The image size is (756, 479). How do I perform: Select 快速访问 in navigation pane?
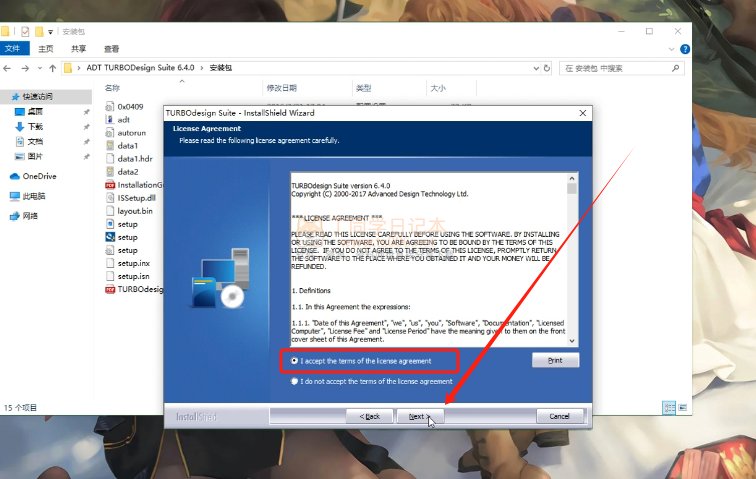pos(38,96)
